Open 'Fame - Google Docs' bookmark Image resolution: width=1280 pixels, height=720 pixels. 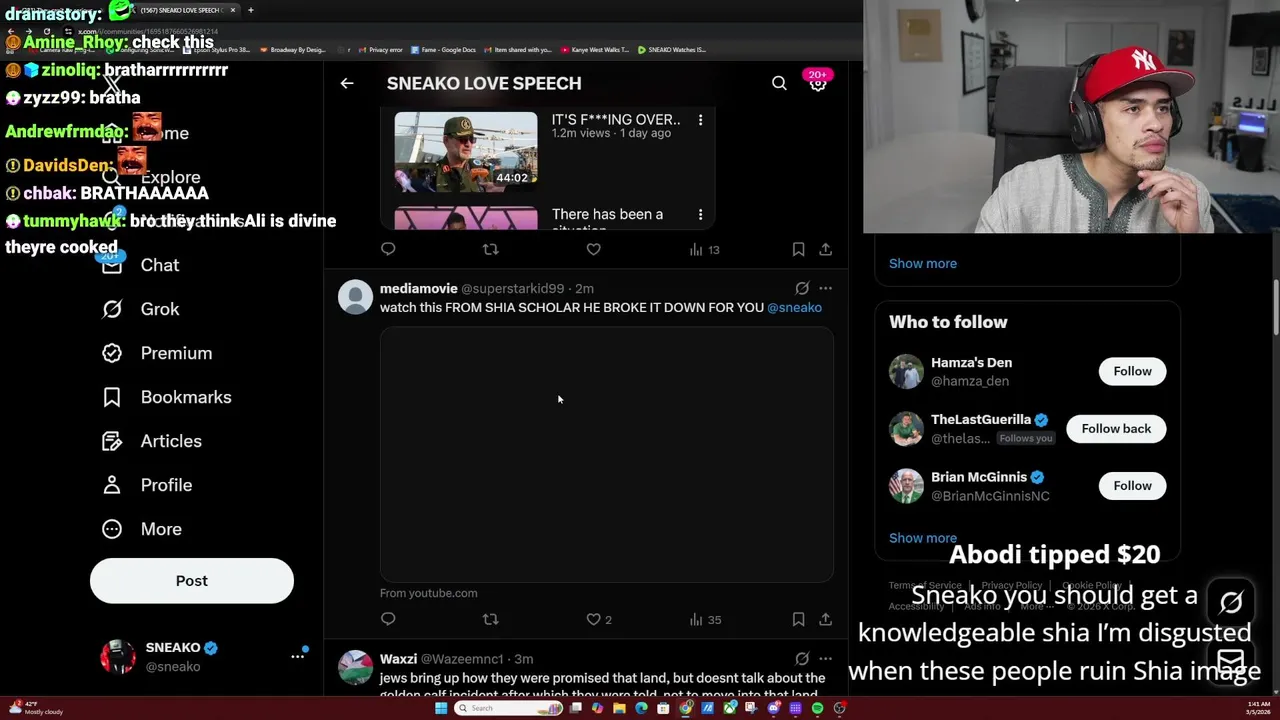tap(443, 49)
